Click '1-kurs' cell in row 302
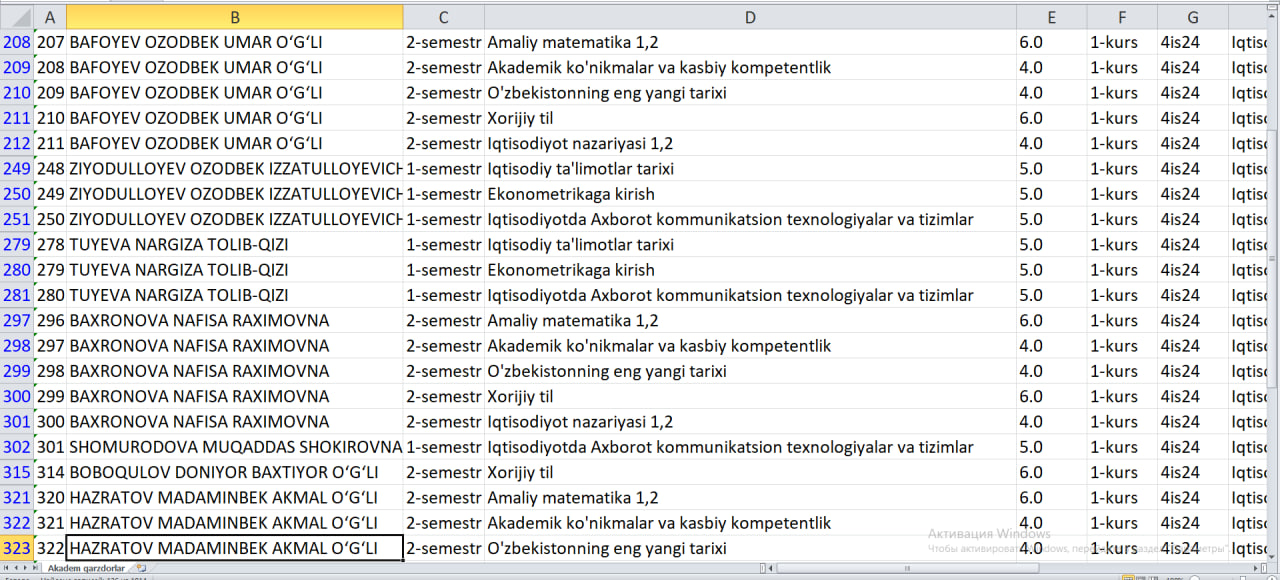This screenshot has width=1280, height=580. tap(1122, 447)
